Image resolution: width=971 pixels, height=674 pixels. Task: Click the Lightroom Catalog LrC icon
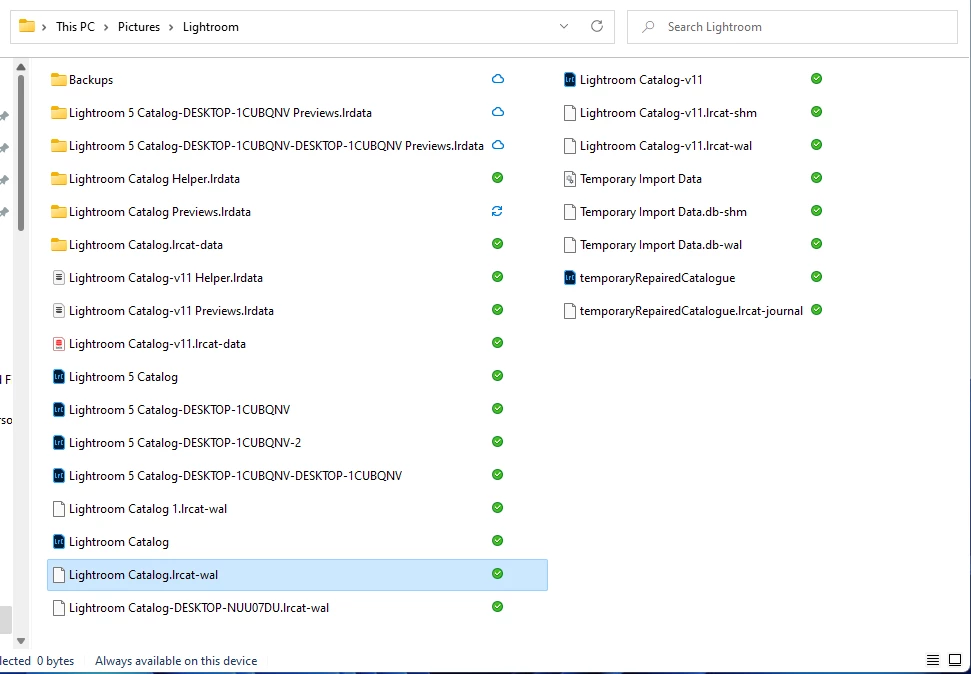[59, 541]
